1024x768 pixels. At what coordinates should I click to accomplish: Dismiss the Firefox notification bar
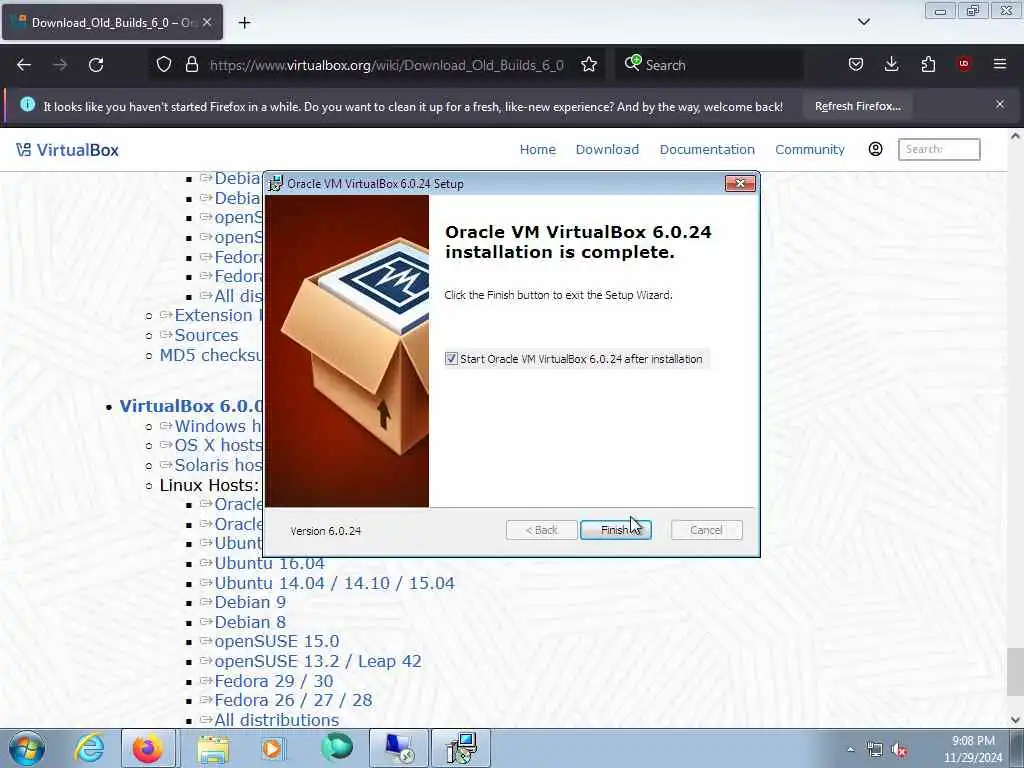coord(1000,104)
